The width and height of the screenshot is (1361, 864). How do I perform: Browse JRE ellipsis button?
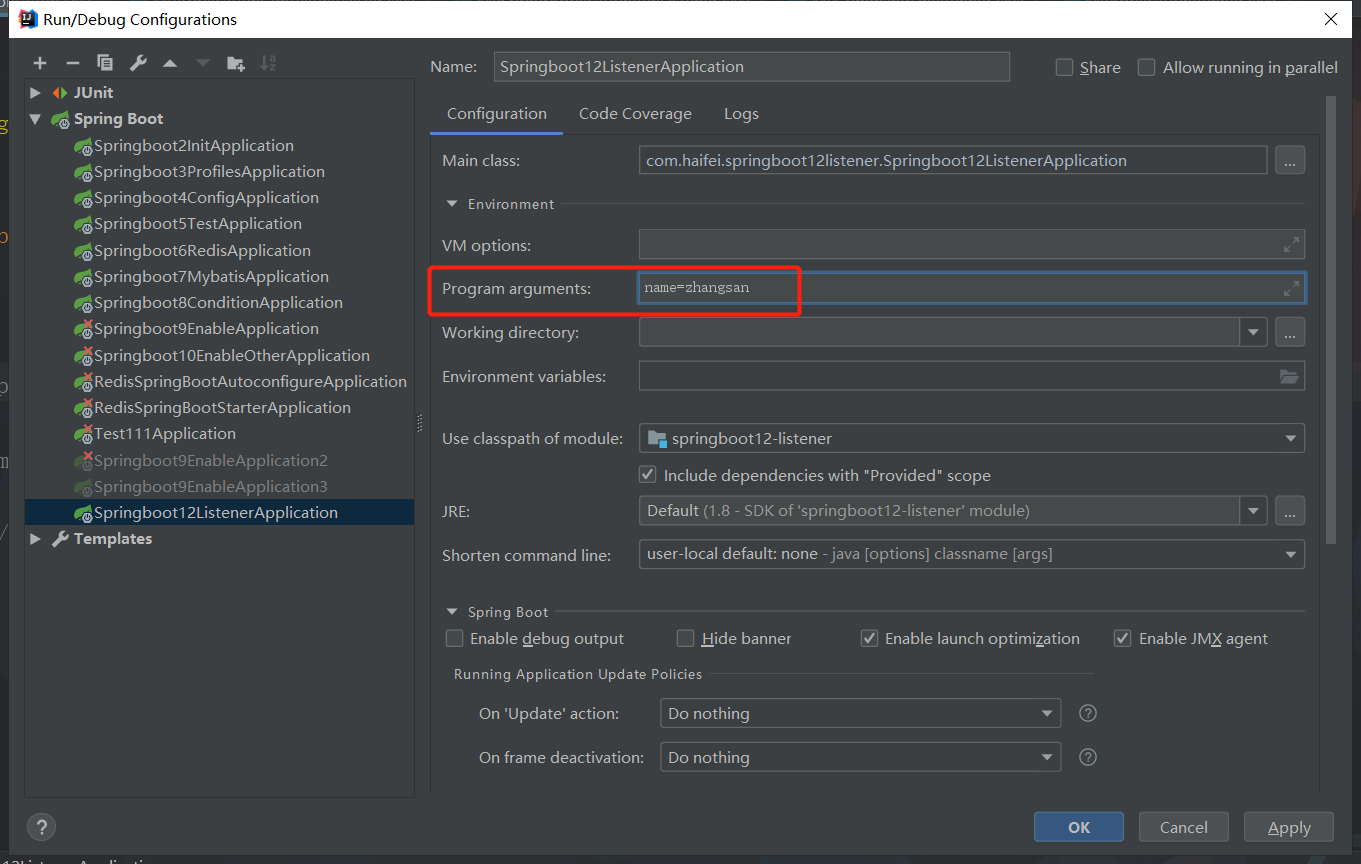click(x=1290, y=511)
